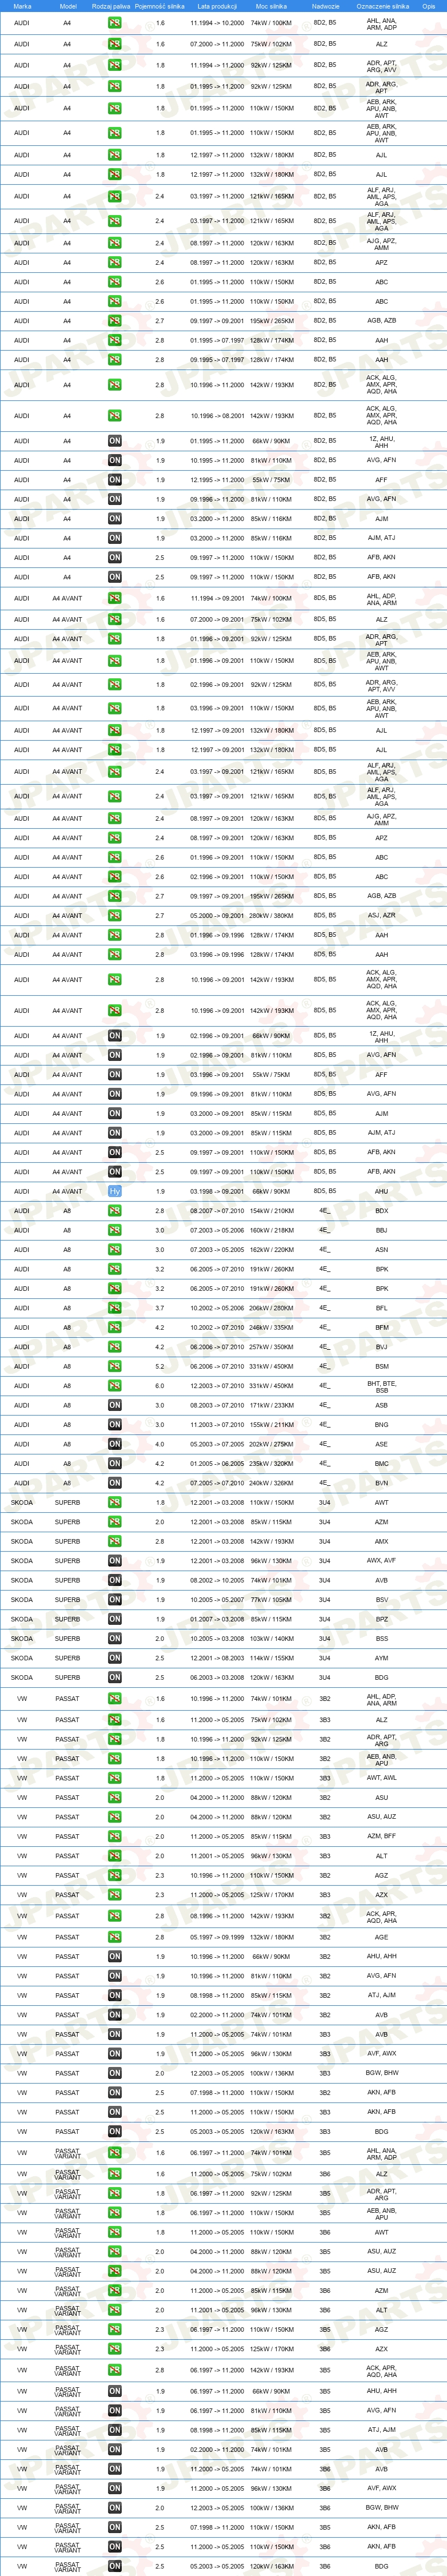Click the production dates 05.1997 -> 09.1999
This screenshot has height=2576, width=447.
pos(217,1938)
